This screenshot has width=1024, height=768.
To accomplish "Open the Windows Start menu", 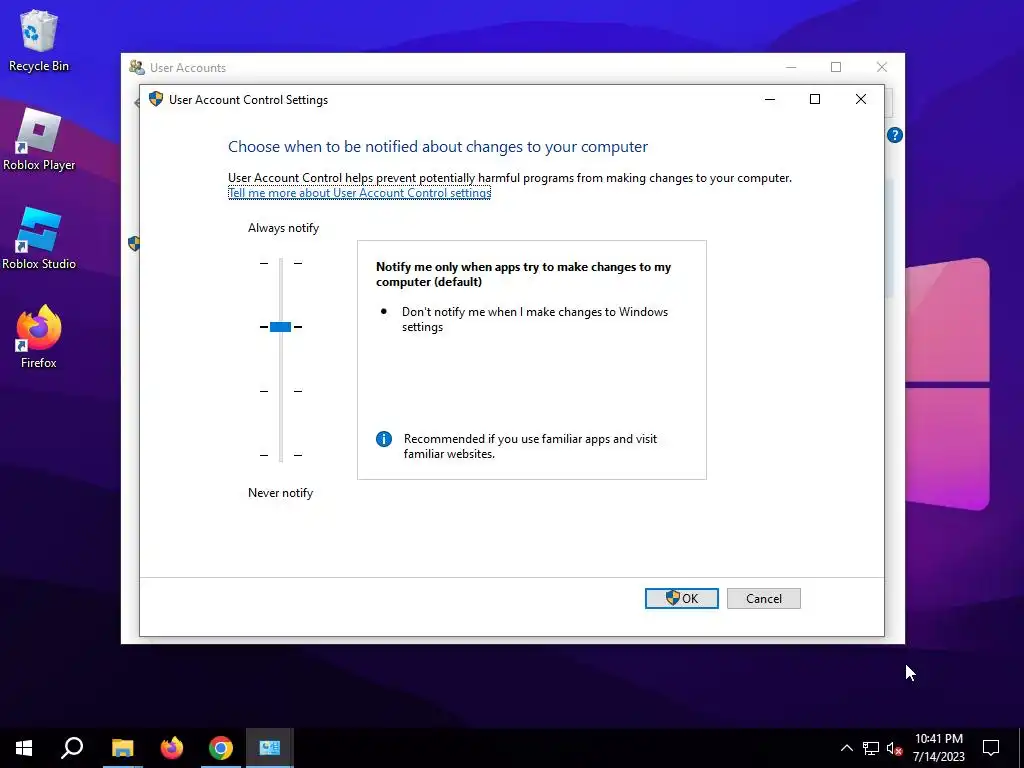I will (x=24, y=748).
